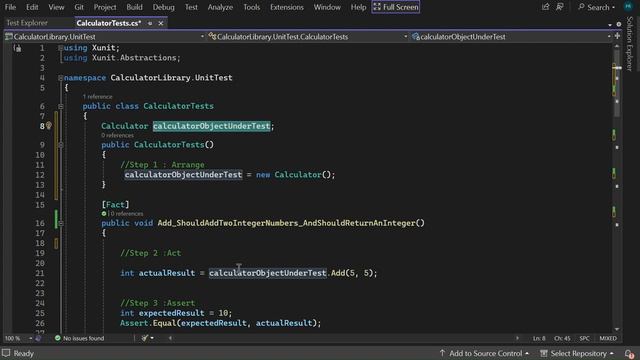The width and height of the screenshot is (640, 360).
Task: Open the active documents list dropdown arrow
Action: [x=610, y=25]
